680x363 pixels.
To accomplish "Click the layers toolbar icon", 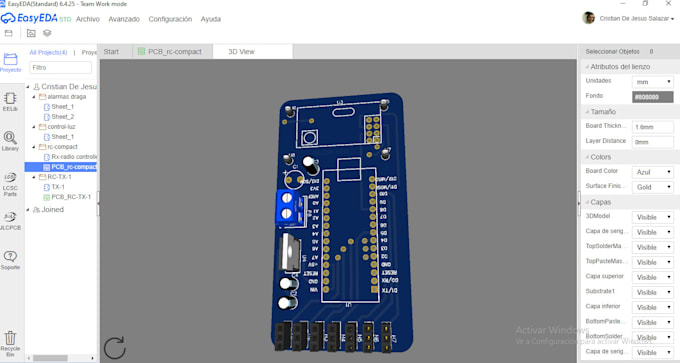I will tap(47, 33).
